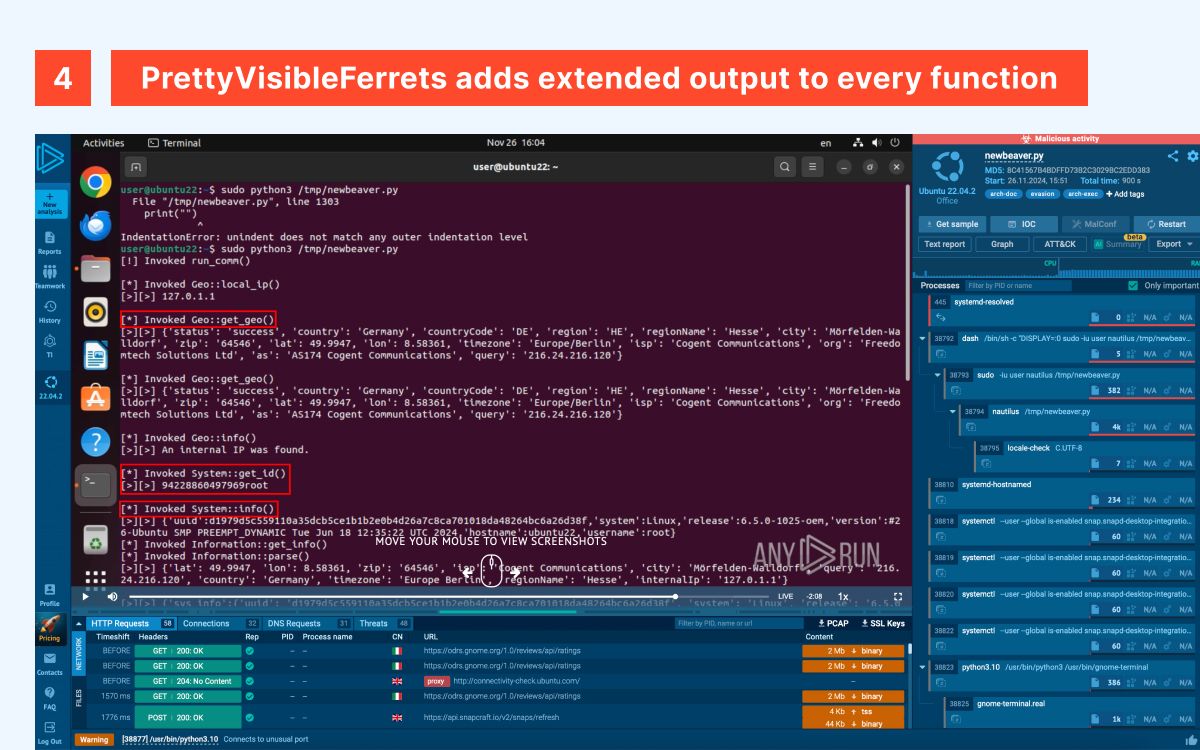Screen dimensions: 1200x750
Task: Select the vertical FILES tab
Action: (79, 698)
